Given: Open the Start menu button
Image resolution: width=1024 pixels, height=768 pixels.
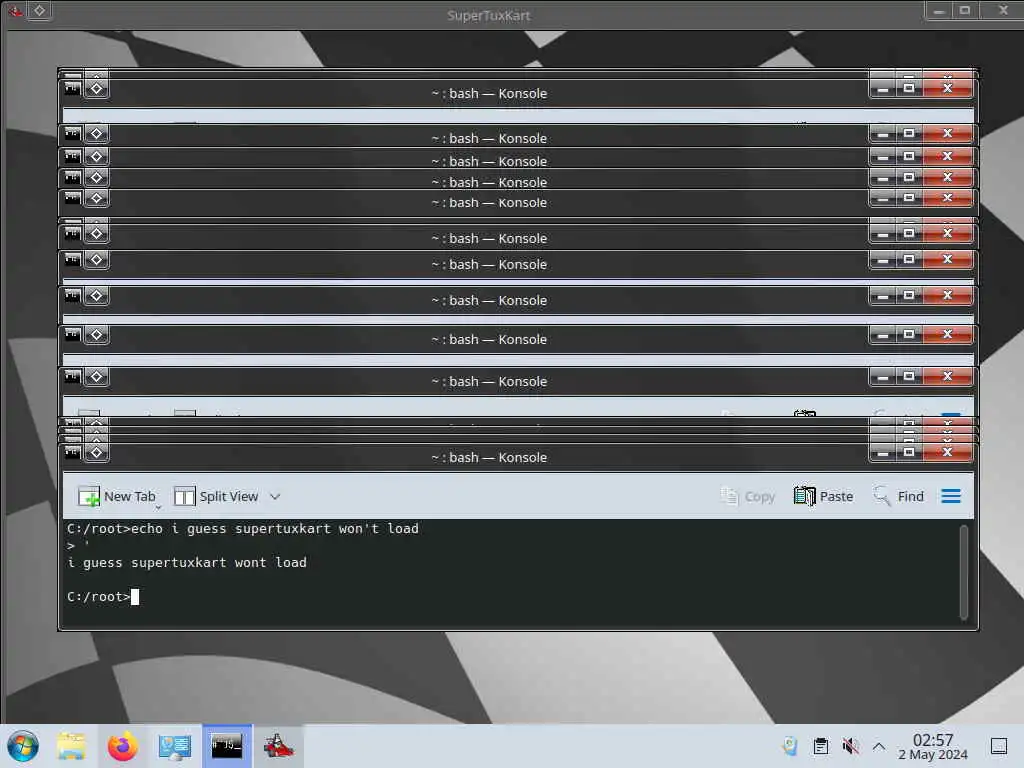Looking at the screenshot, I should point(23,746).
